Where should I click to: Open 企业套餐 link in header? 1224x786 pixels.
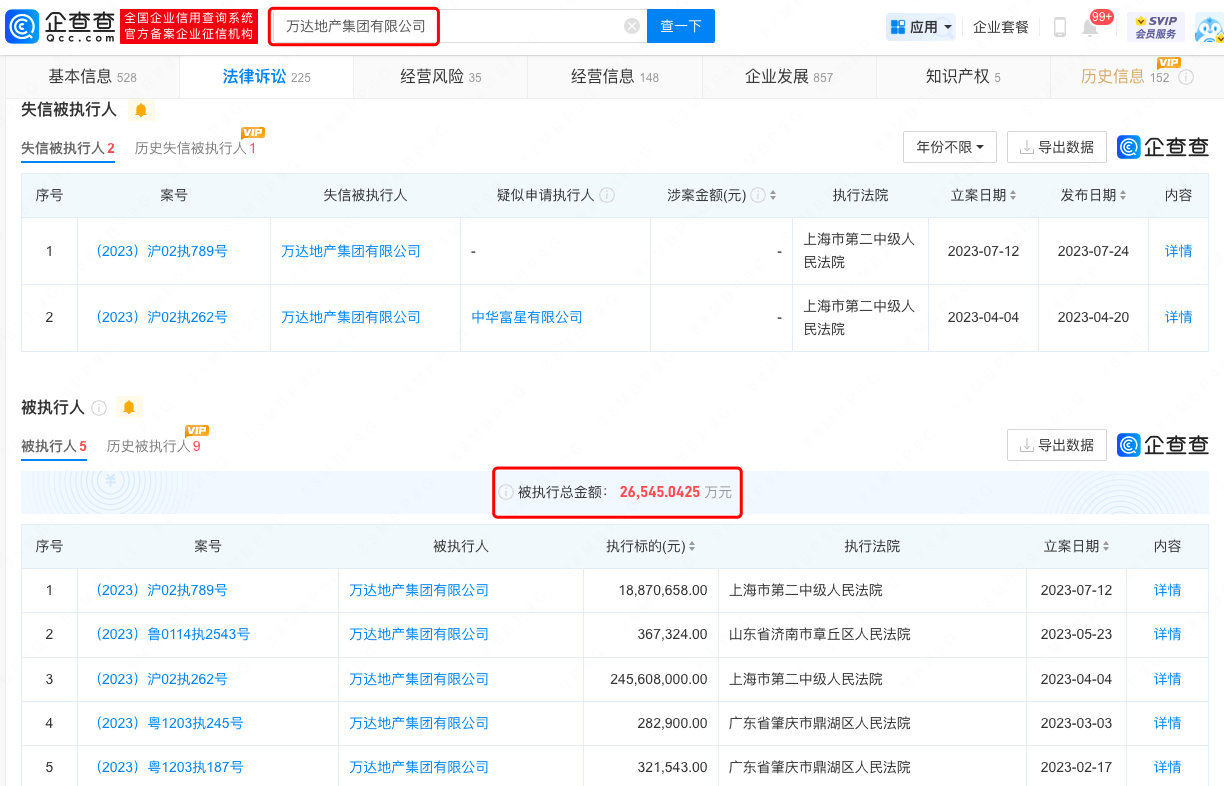tap(1001, 27)
